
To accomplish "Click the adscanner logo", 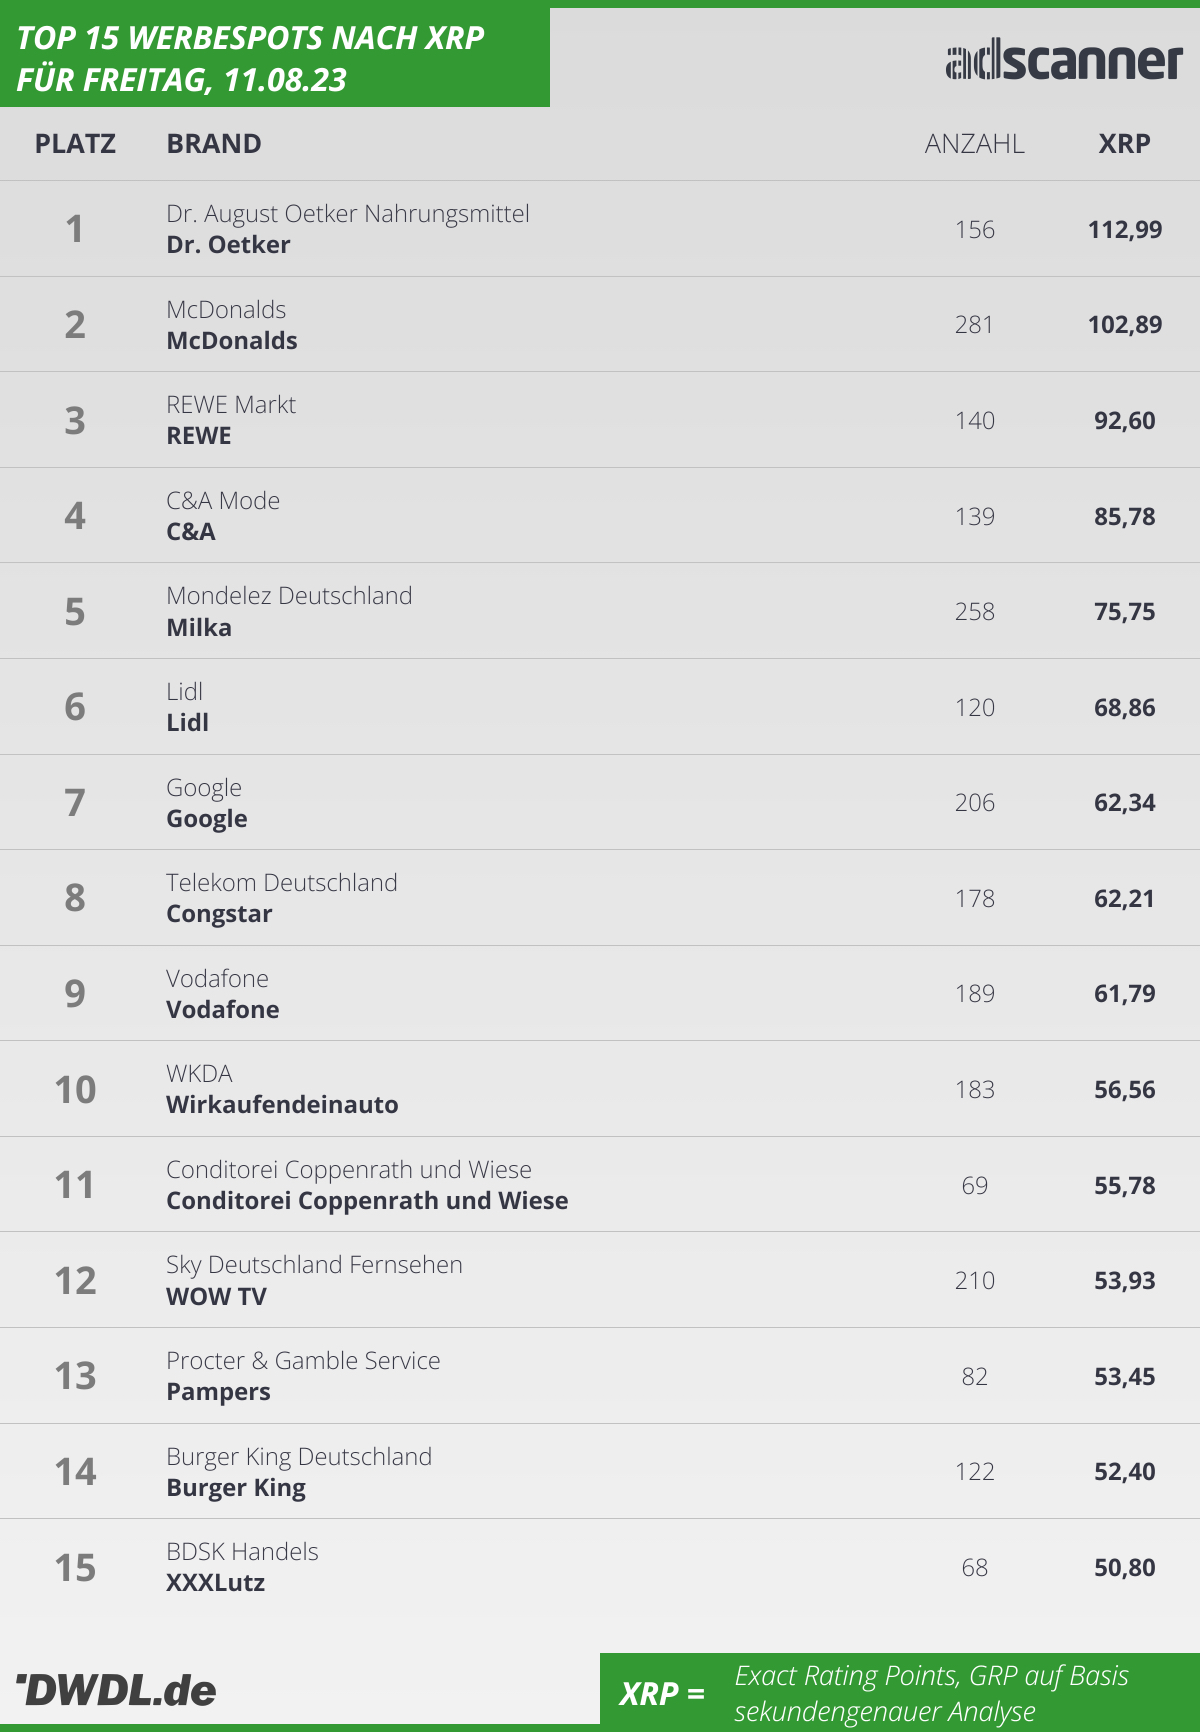I will [x=1064, y=62].
